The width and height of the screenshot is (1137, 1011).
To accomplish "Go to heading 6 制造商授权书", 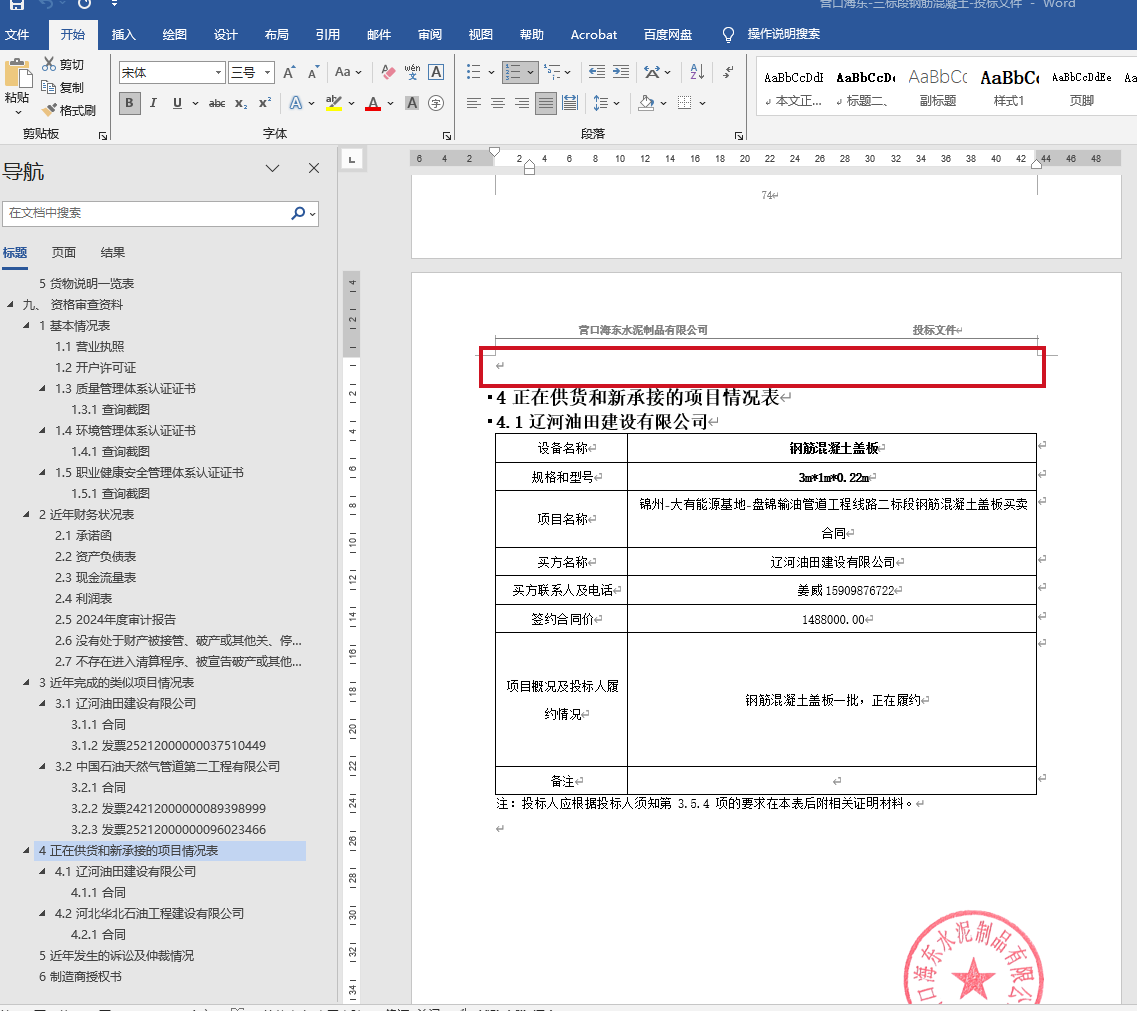I will pyautogui.click(x=80, y=976).
